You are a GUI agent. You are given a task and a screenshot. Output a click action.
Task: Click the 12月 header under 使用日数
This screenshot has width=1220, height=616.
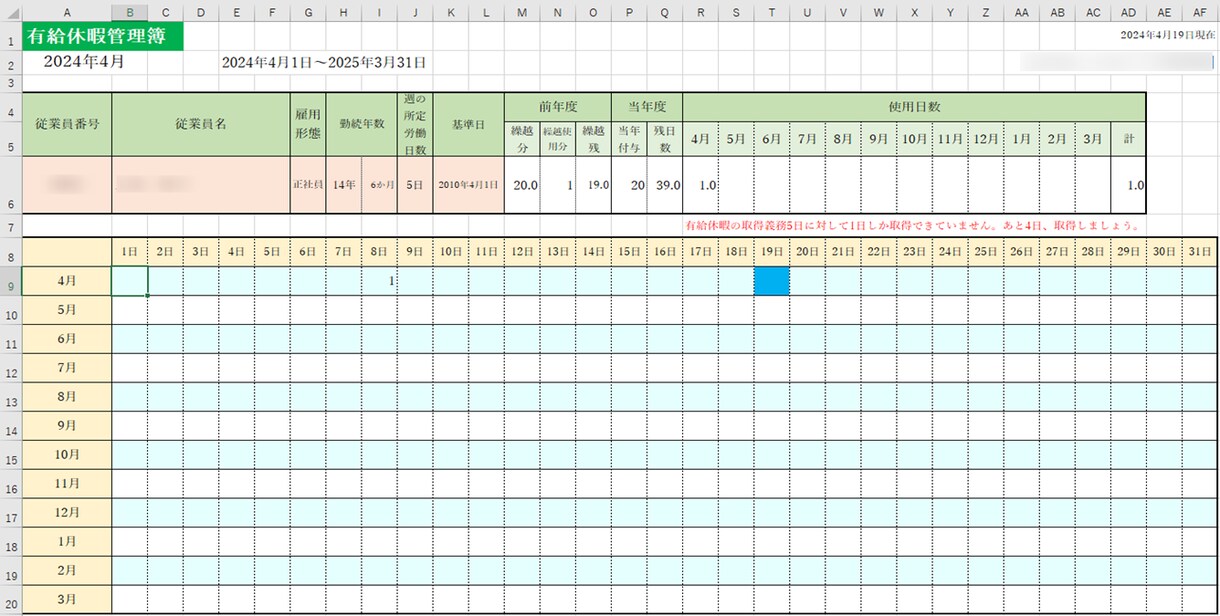985,138
